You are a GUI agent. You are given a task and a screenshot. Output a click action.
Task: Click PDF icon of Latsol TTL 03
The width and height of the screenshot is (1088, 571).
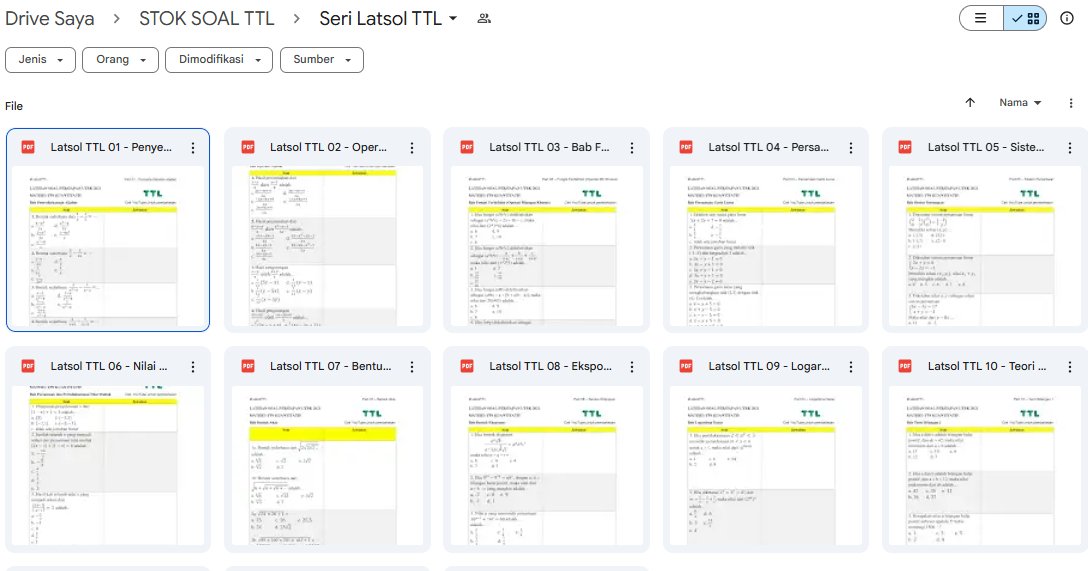467,147
